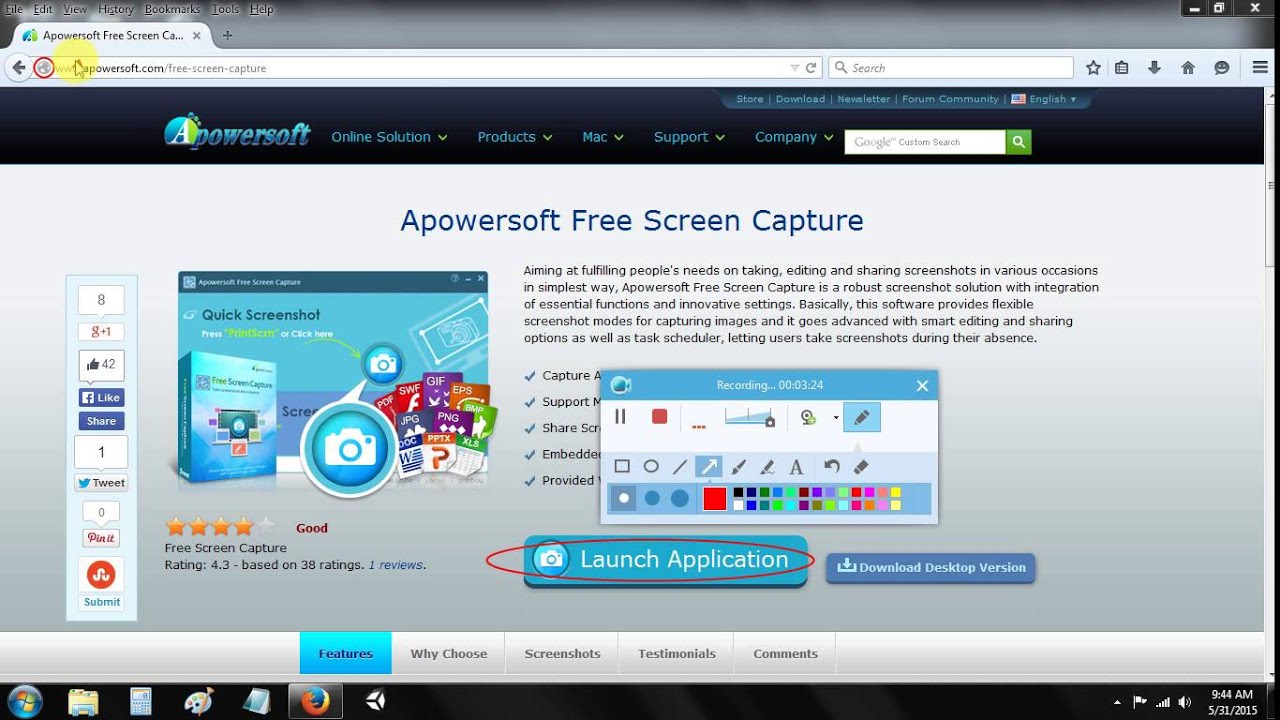The width and height of the screenshot is (1280, 720).
Task: Open the Mac dropdown menu
Action: (x=603, y=137)
